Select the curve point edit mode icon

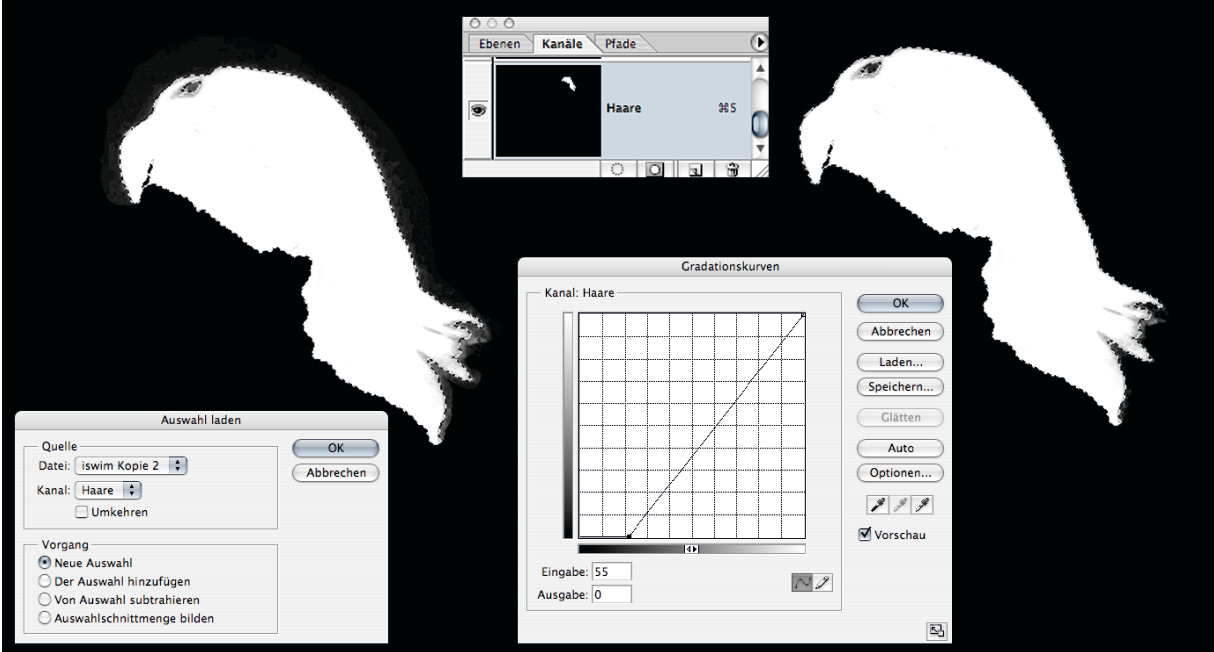point(801,582)
